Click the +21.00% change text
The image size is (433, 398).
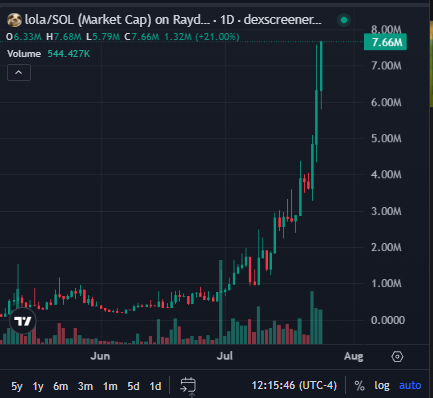point(217,37)
